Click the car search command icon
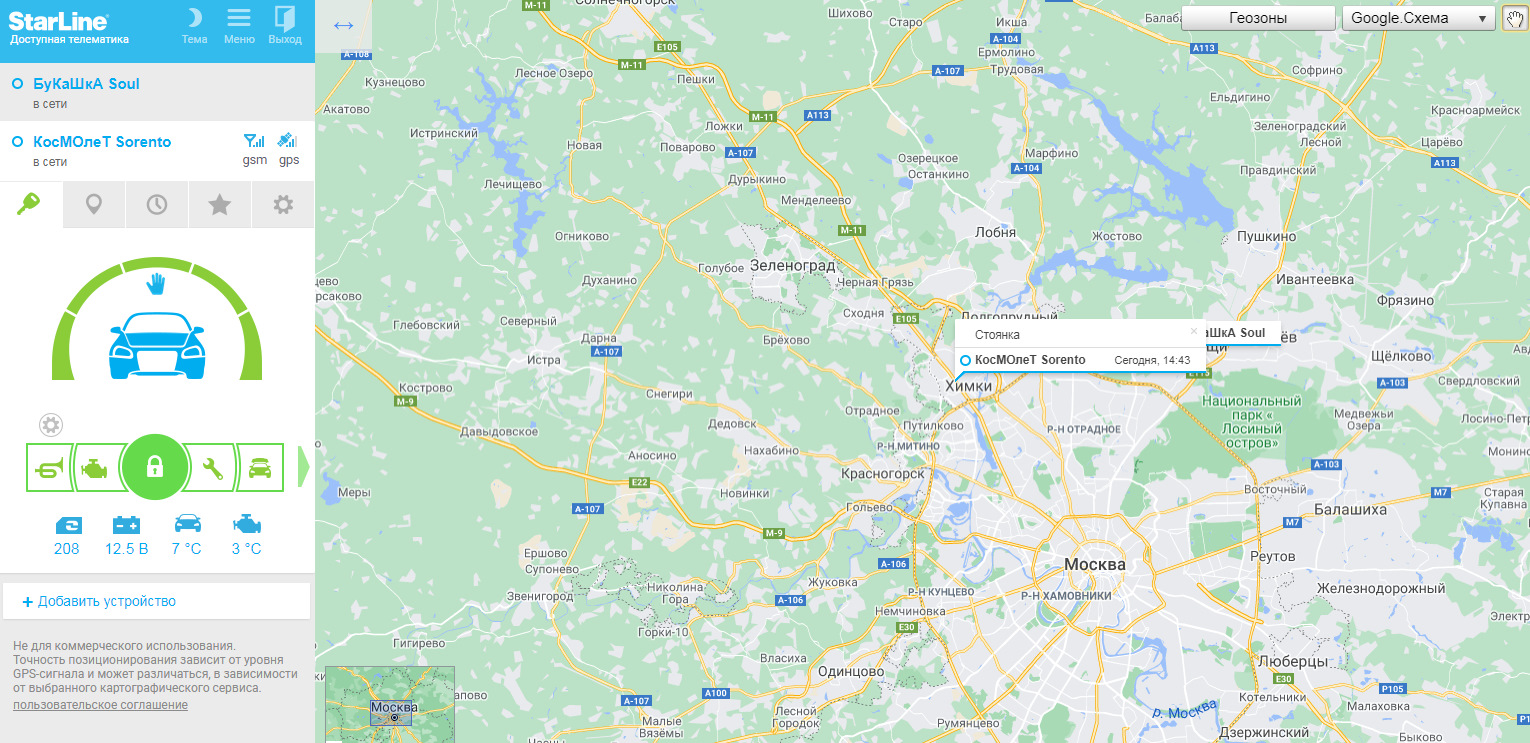 [x=260, y=468]
